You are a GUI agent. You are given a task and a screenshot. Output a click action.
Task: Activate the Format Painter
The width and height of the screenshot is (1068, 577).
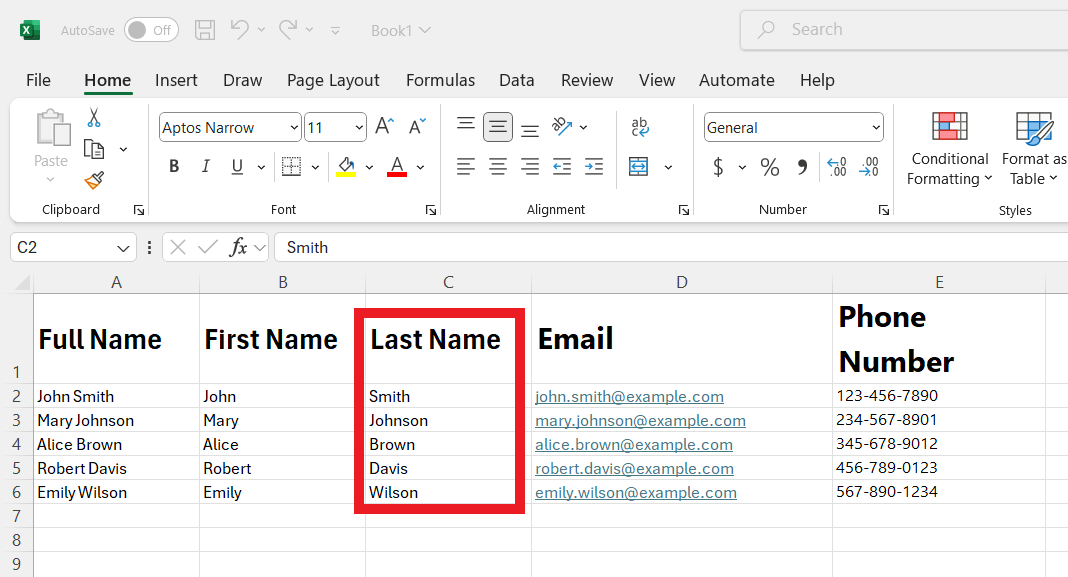pos(94,181)
